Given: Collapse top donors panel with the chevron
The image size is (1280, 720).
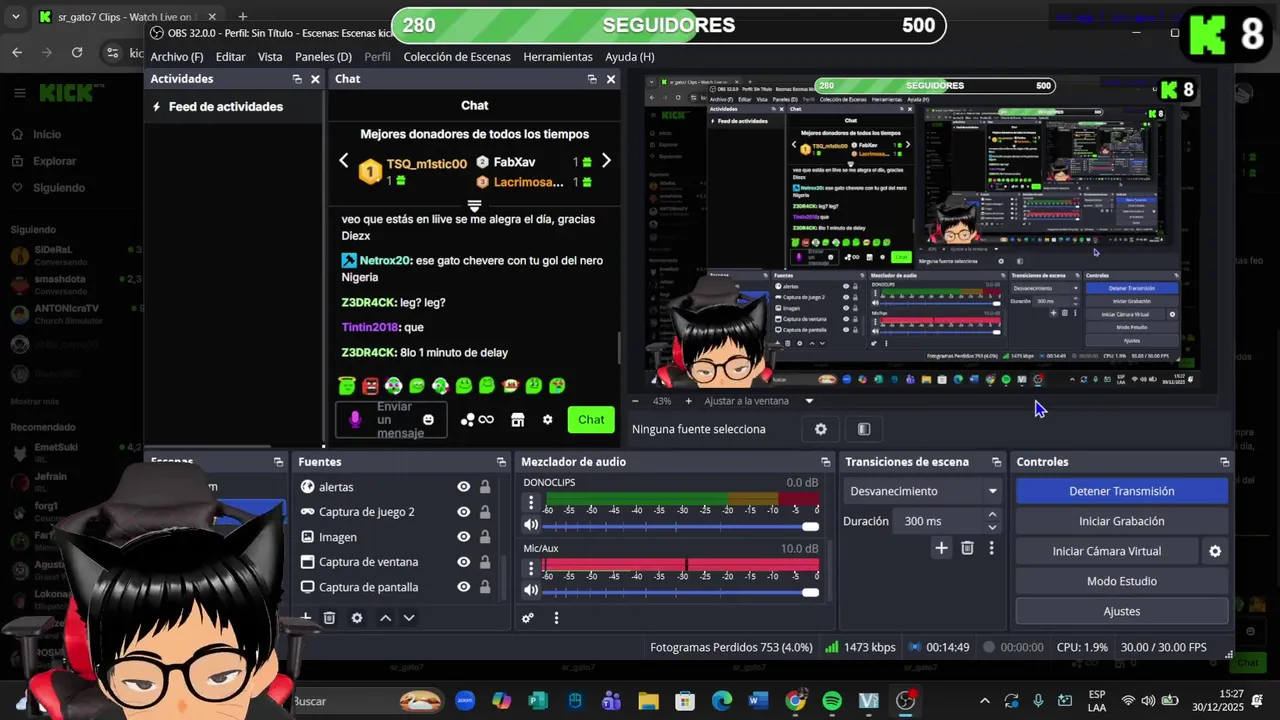Looking at the screenshot, I should (x=474, y=205).
